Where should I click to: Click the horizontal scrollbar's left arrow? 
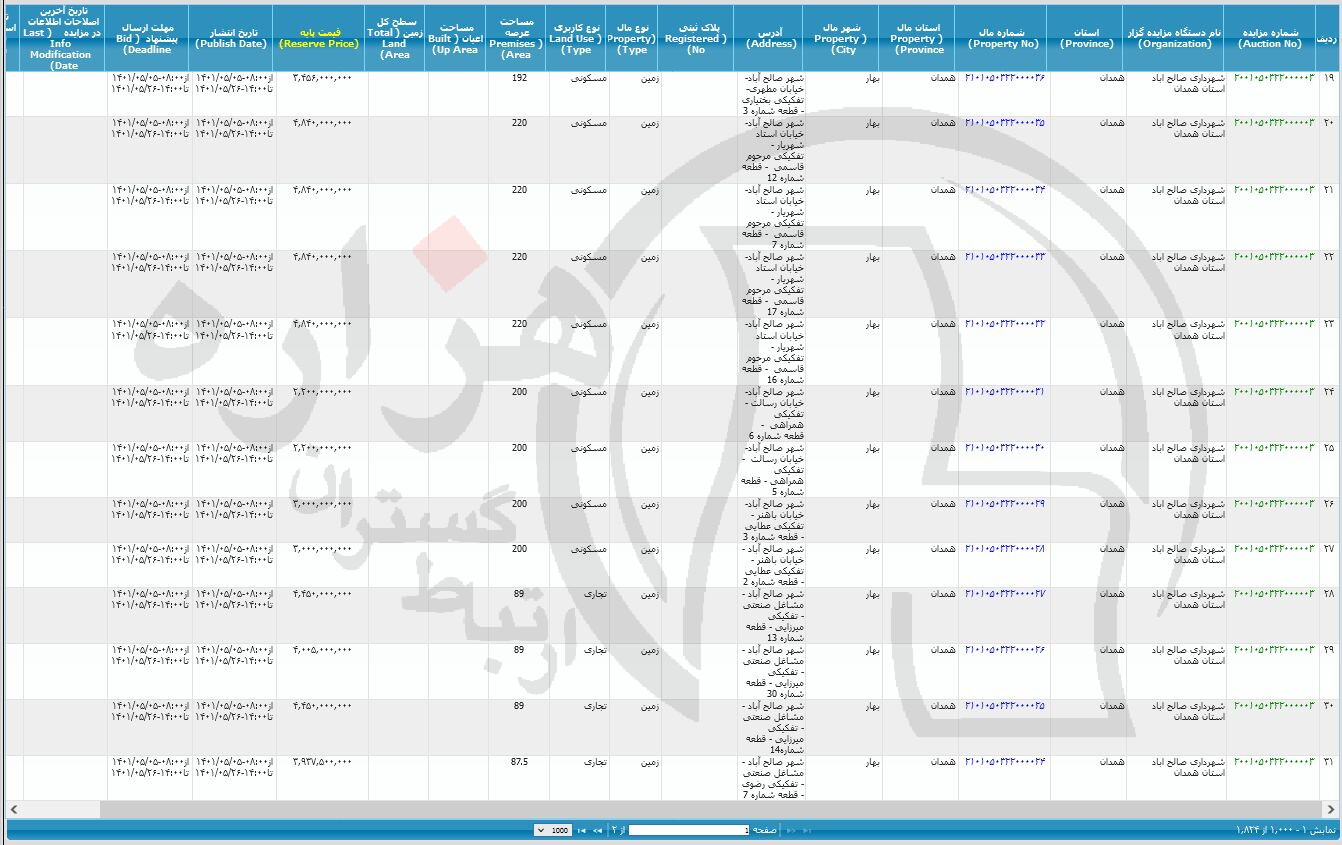click(x=13, y=808)
